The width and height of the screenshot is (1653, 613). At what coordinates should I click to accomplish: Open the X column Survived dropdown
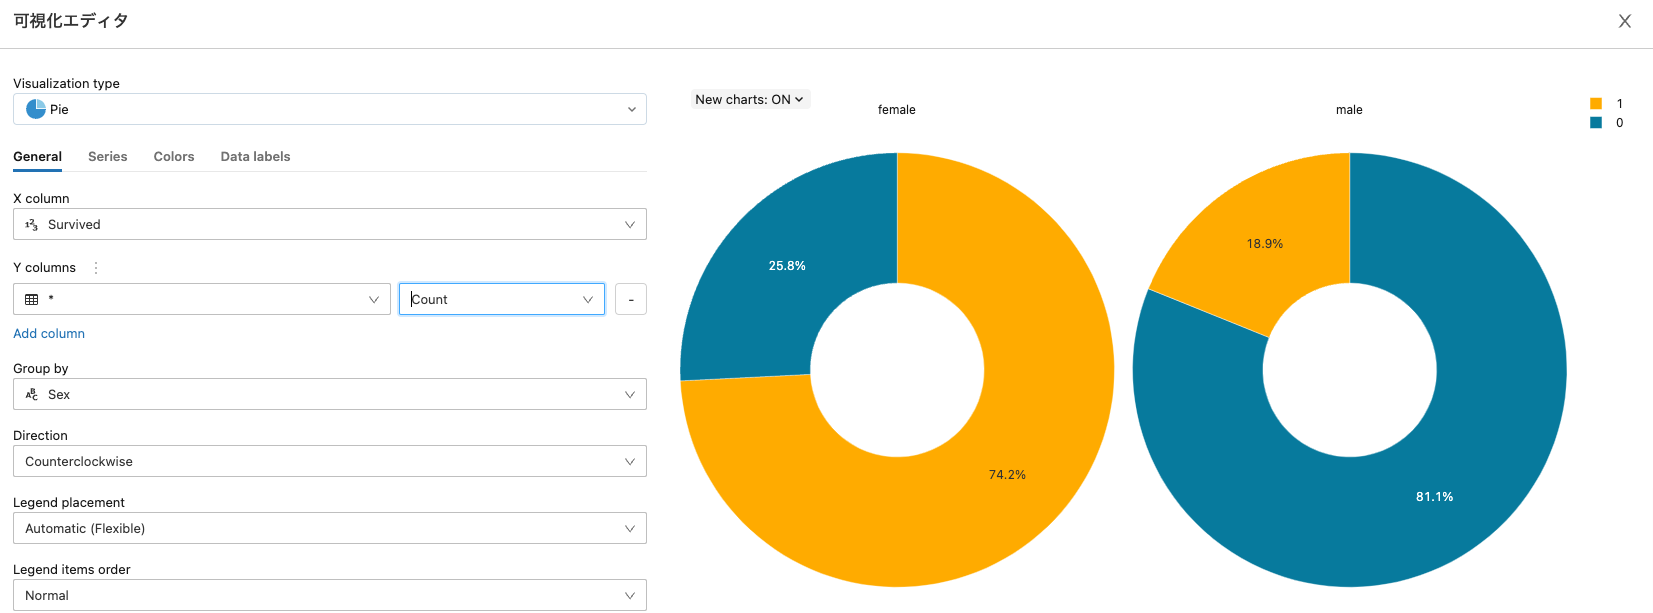pyautogui.click(x=330, y=224)
